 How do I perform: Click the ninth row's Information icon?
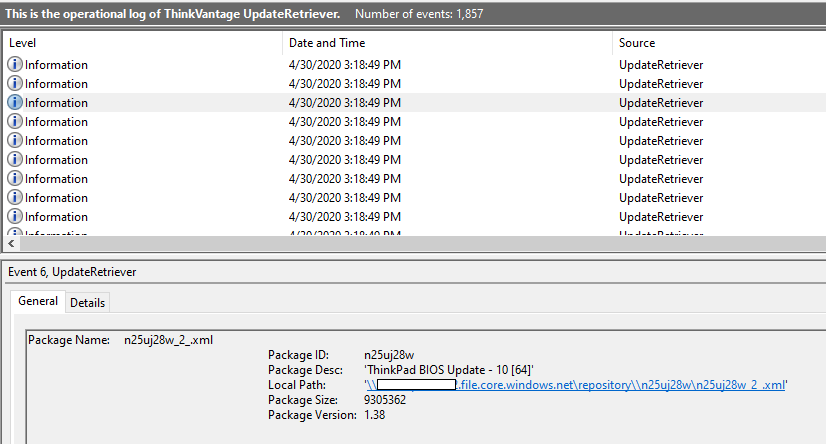[15, 217]
